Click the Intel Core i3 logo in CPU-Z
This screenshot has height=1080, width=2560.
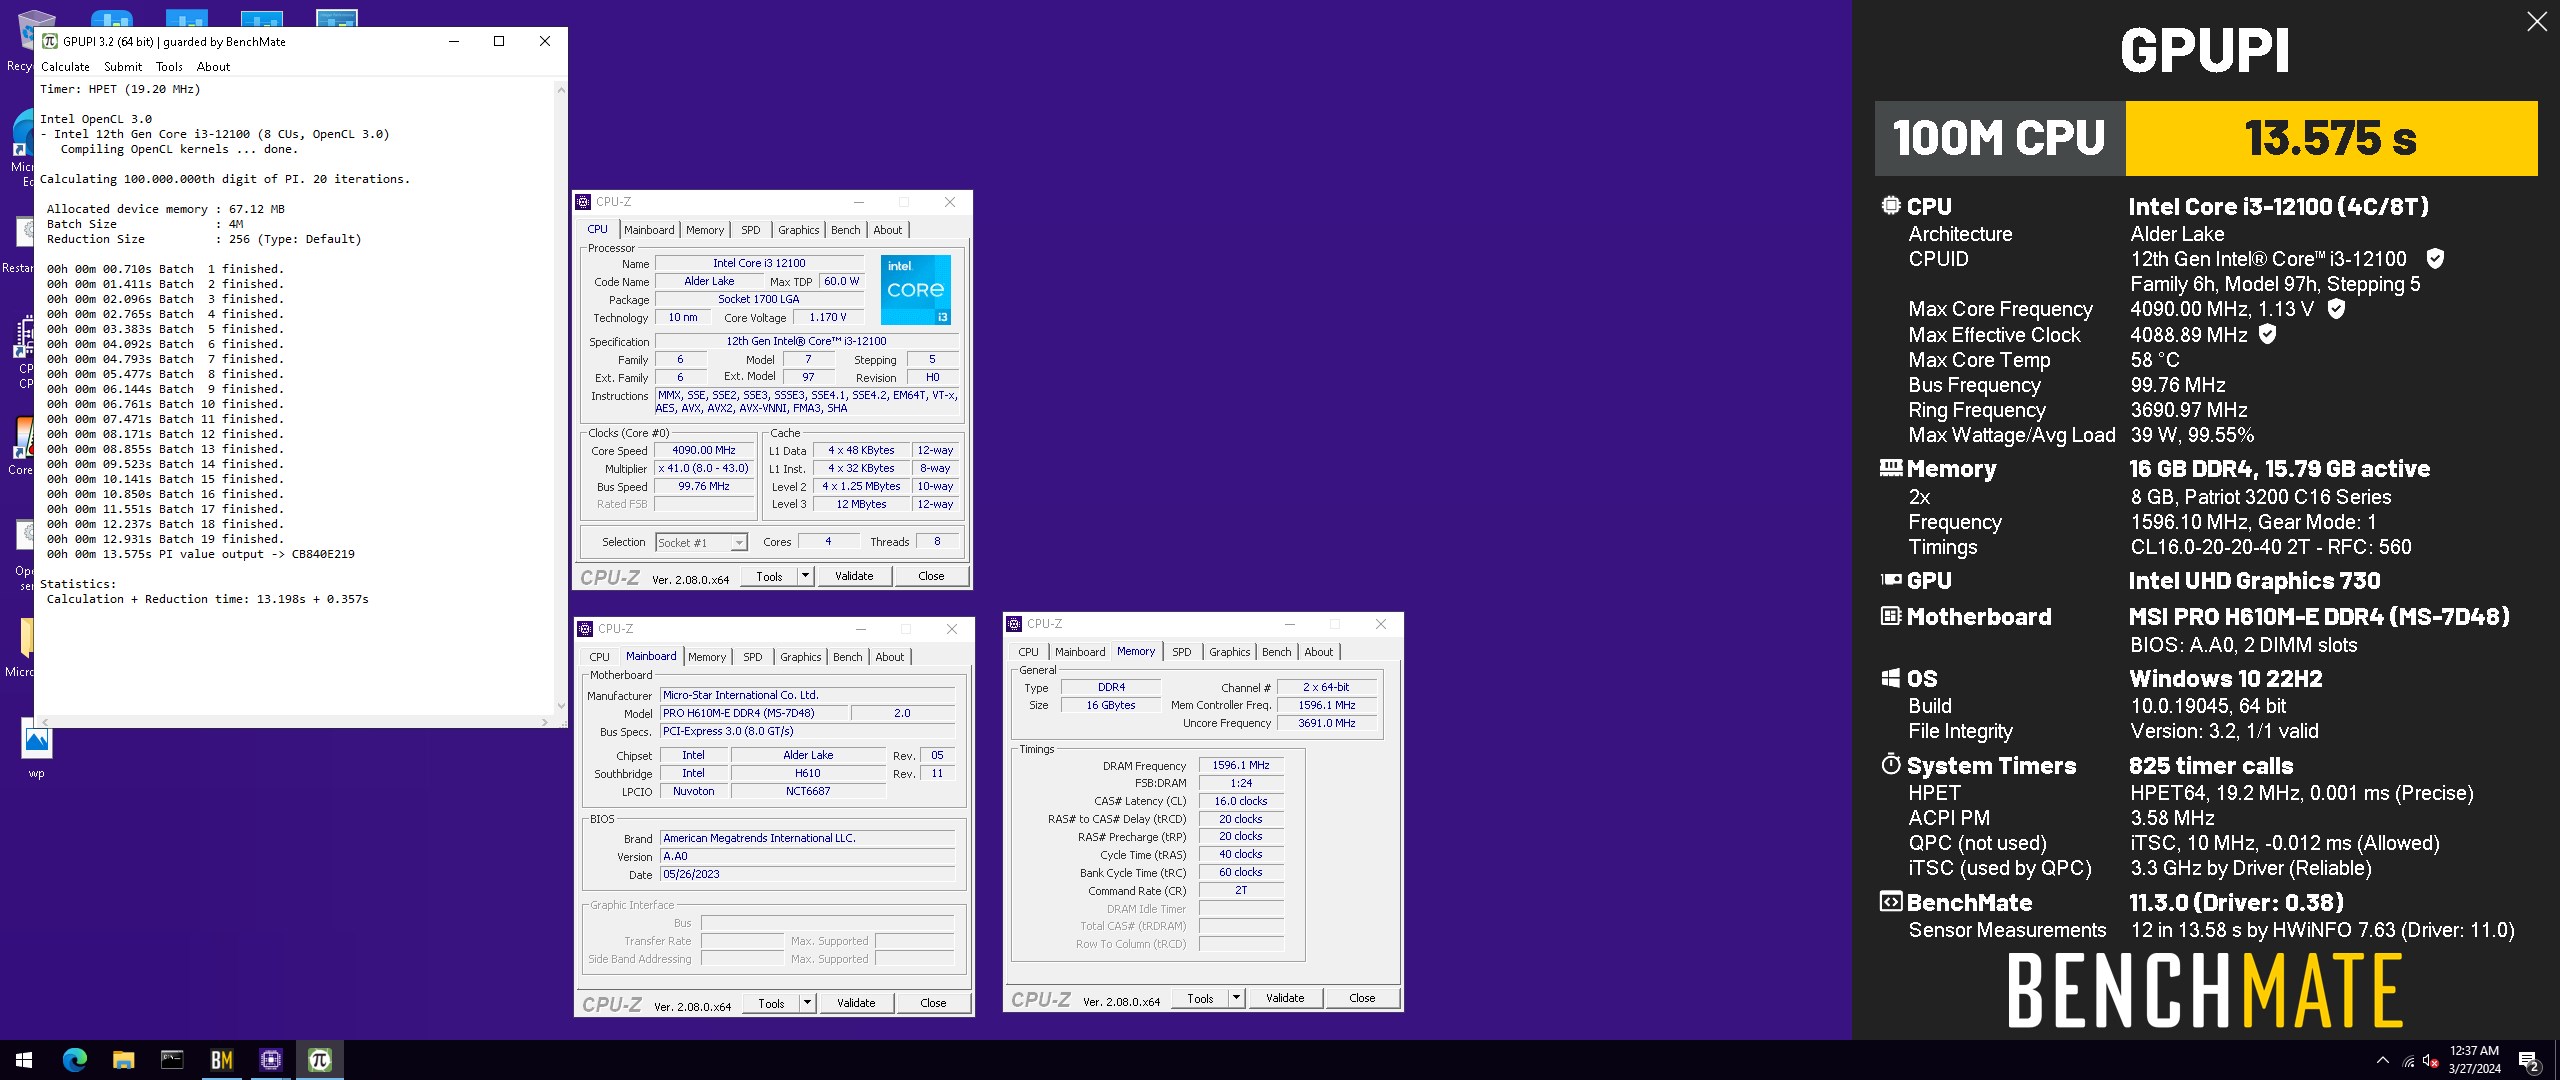[x=915, y=290]
